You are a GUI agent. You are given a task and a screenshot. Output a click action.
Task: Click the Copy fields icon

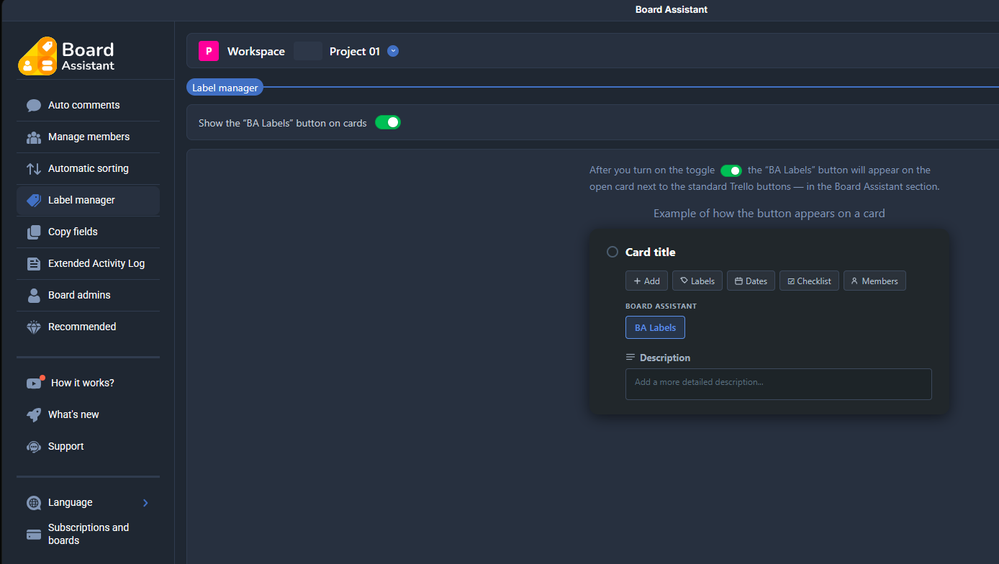coord(34,232)
